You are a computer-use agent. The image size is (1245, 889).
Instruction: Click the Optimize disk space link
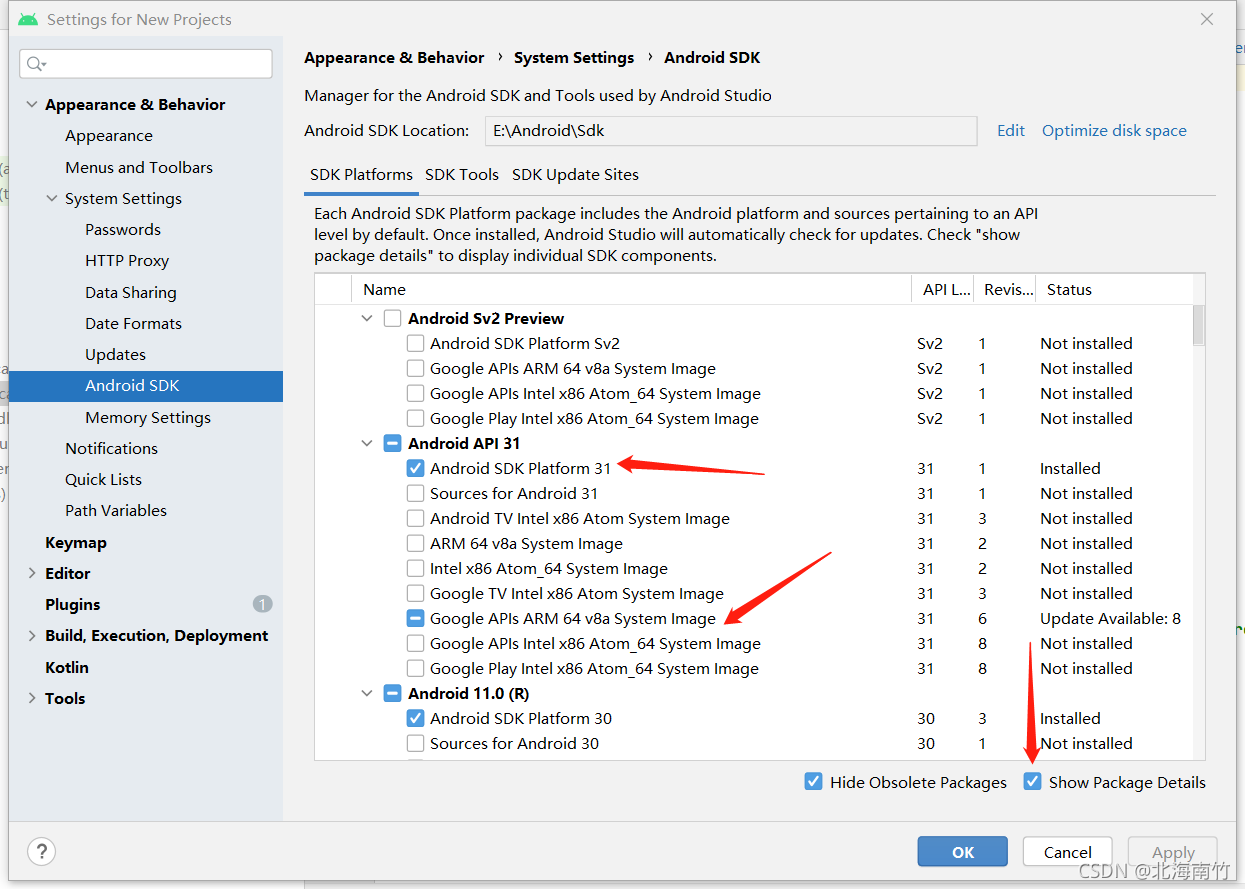point(1114,130)
